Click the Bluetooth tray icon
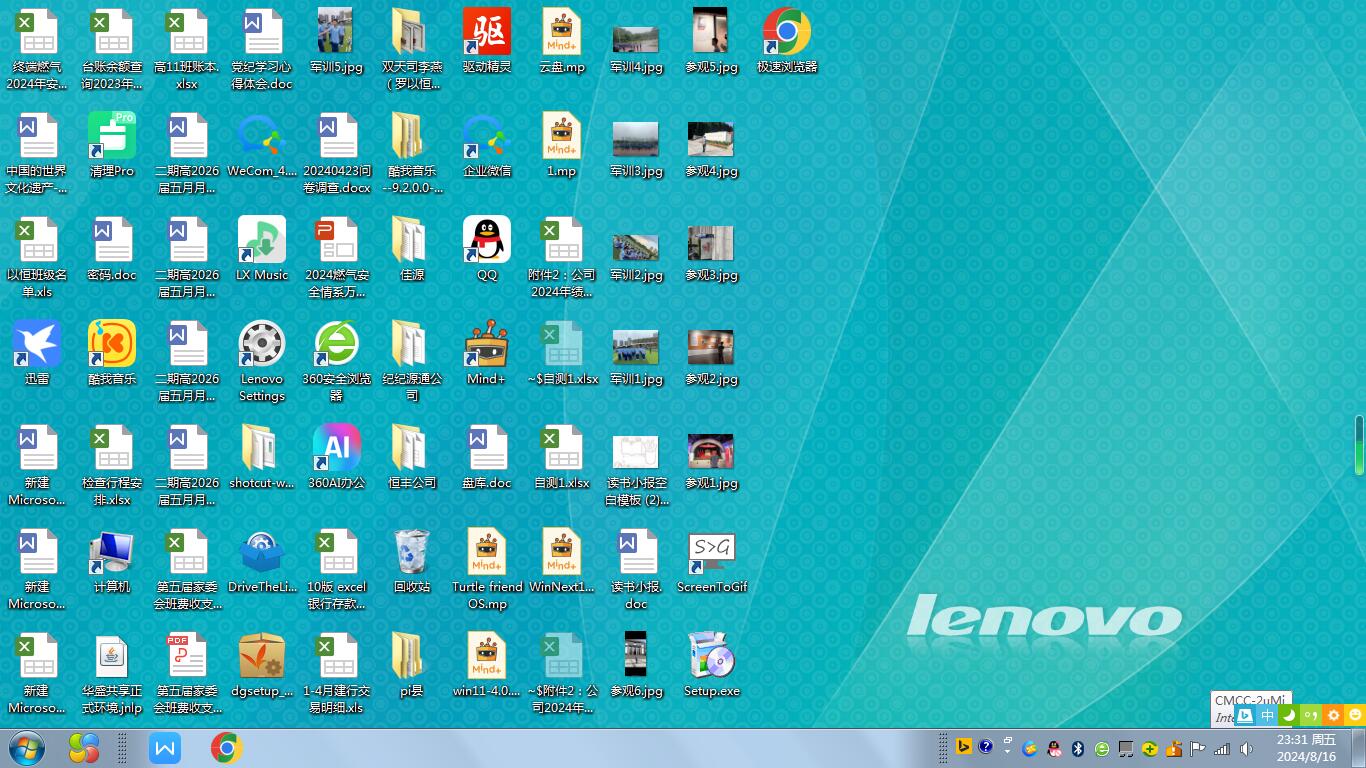 1078,748
